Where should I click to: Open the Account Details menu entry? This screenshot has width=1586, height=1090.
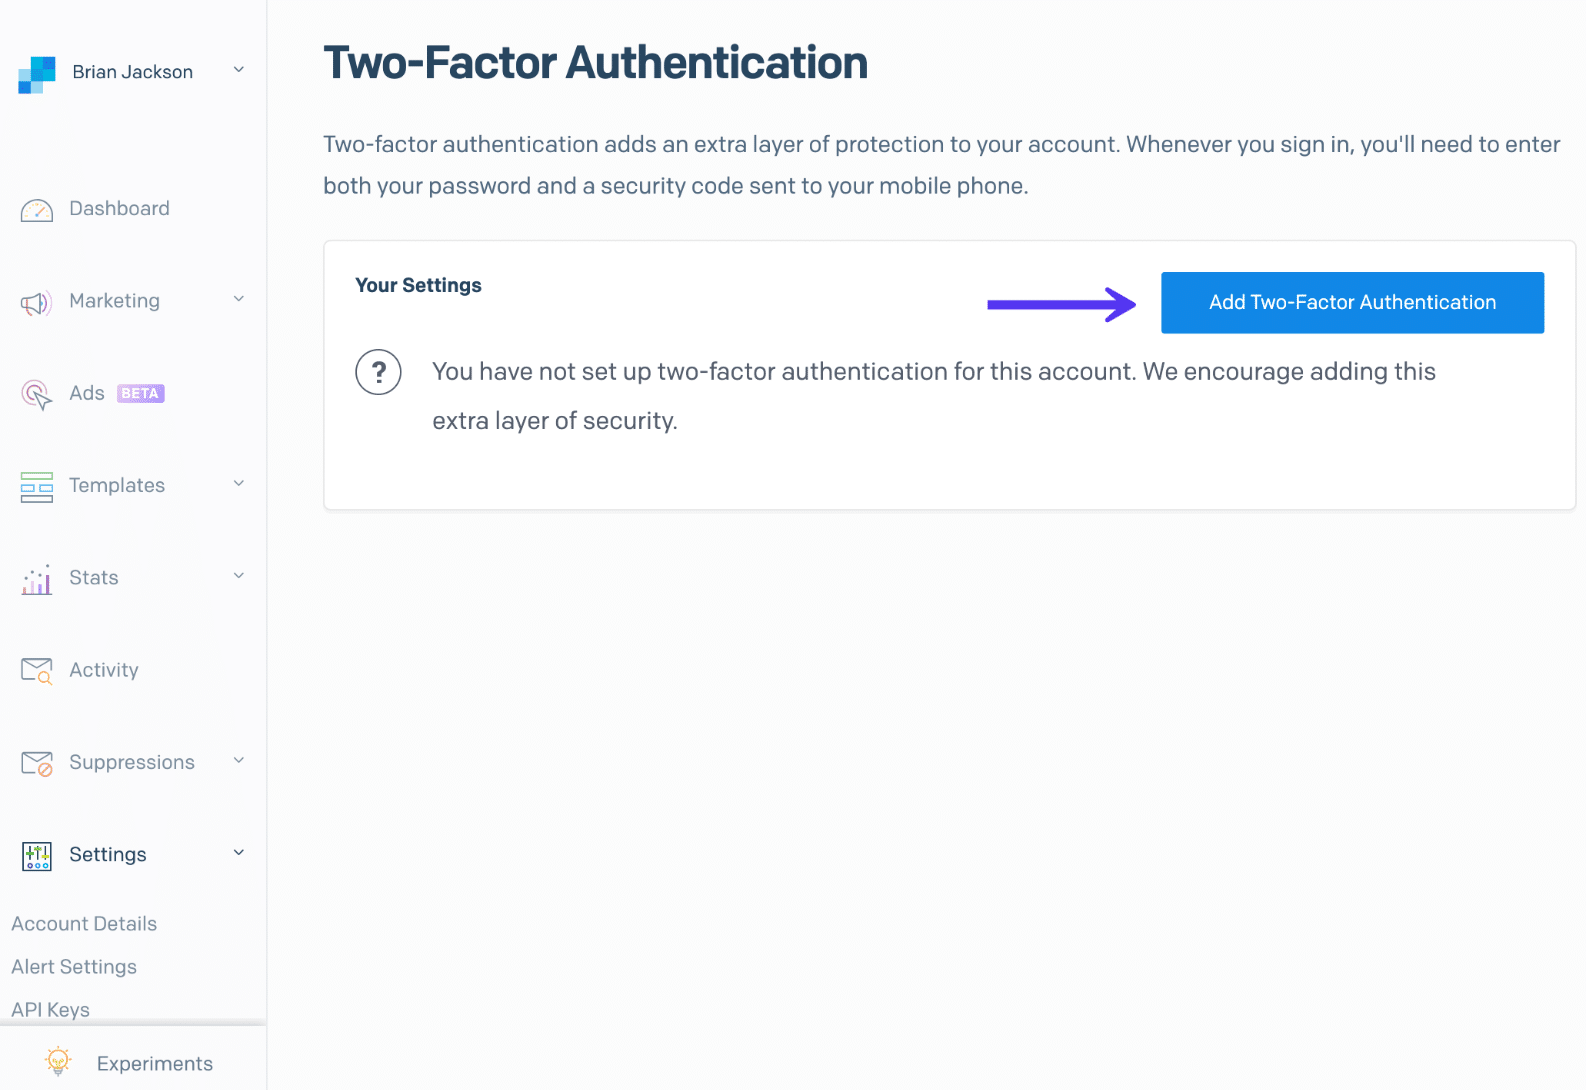tap(83, 923)
